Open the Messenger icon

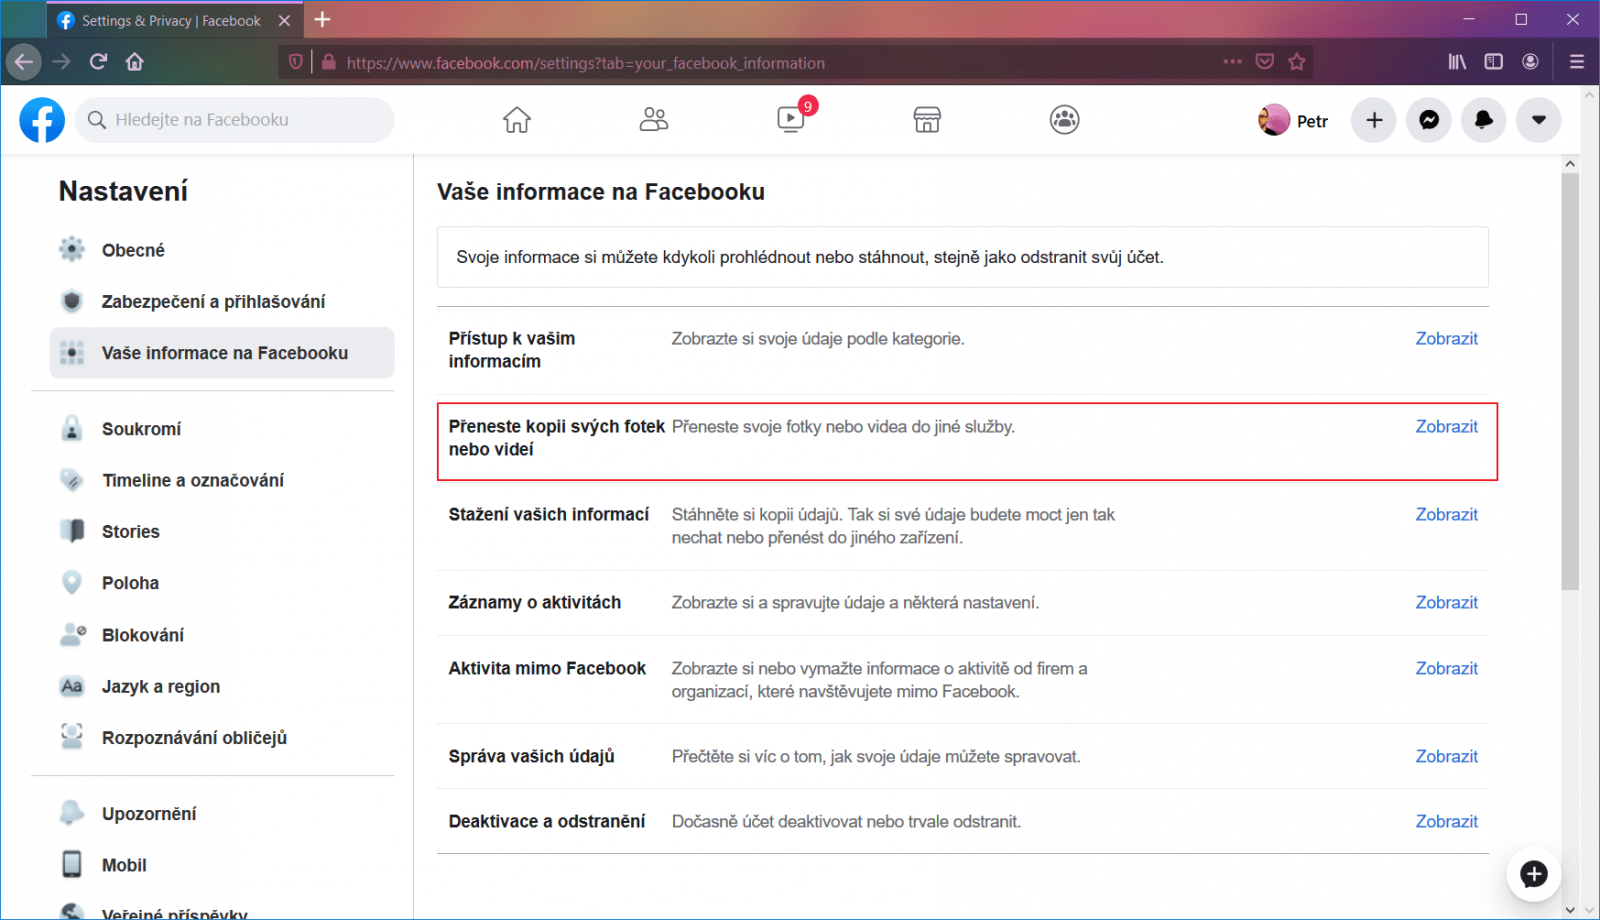click(1429, 120)
